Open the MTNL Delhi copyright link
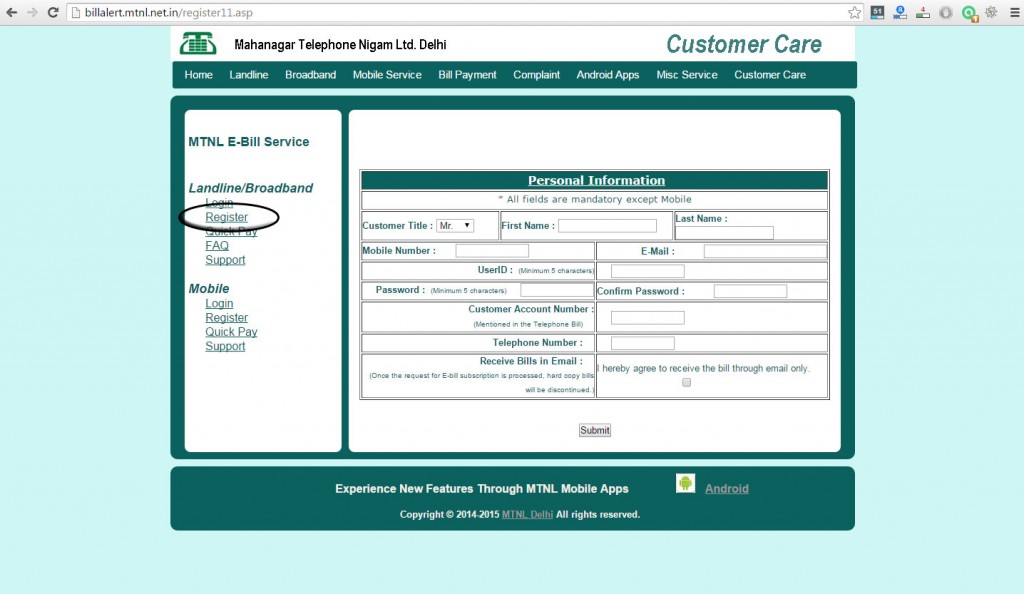 527,514
